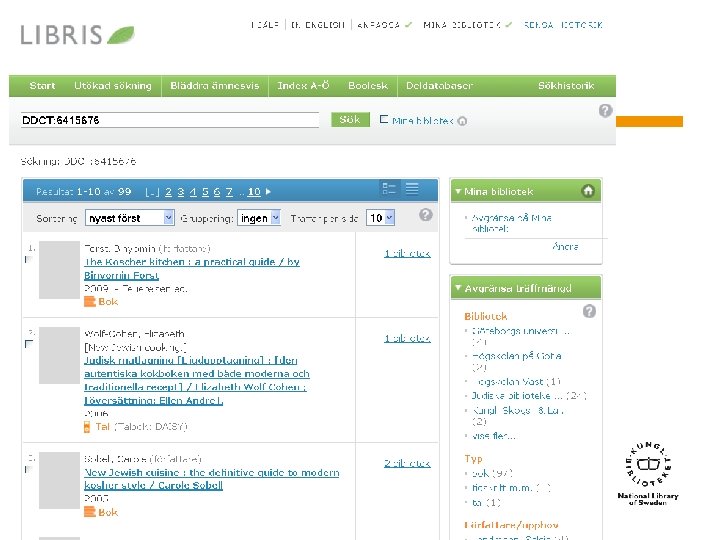Switch to detailed list view icon
This screenshot has height=540, width=720.
[x=389, y=188]
